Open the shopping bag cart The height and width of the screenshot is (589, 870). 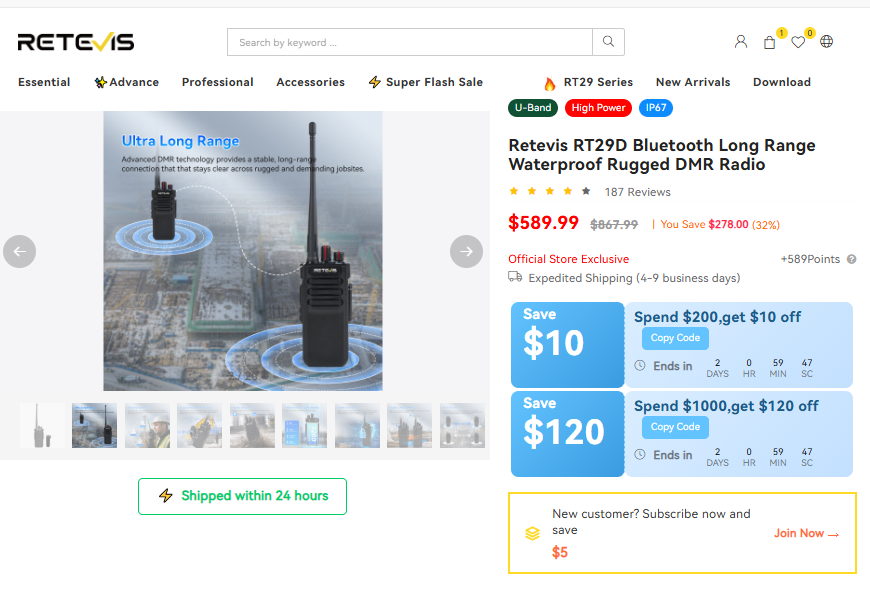tap(770, 42)
